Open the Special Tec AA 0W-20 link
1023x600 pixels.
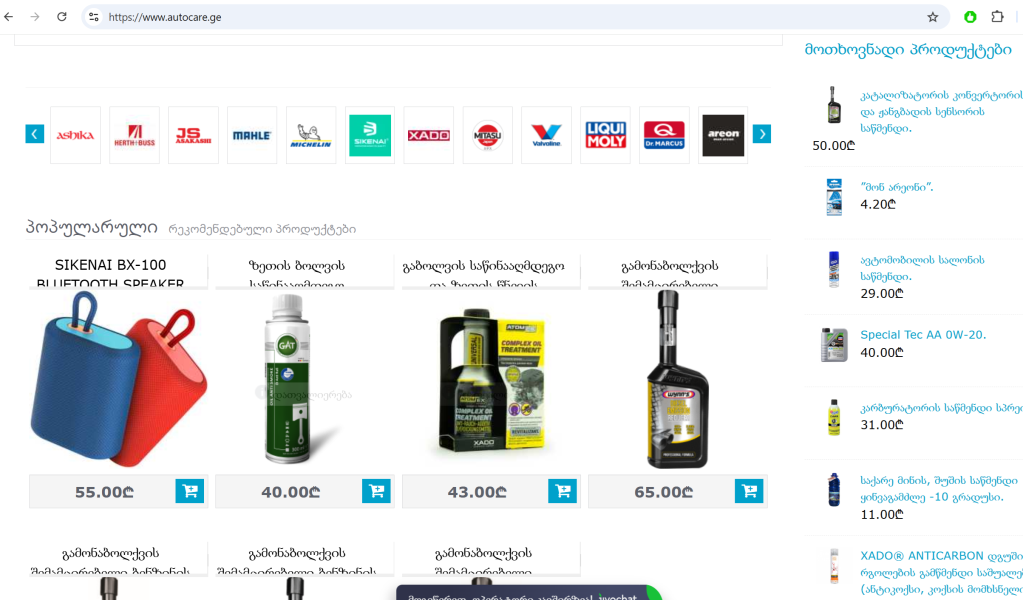click(923, 335)
